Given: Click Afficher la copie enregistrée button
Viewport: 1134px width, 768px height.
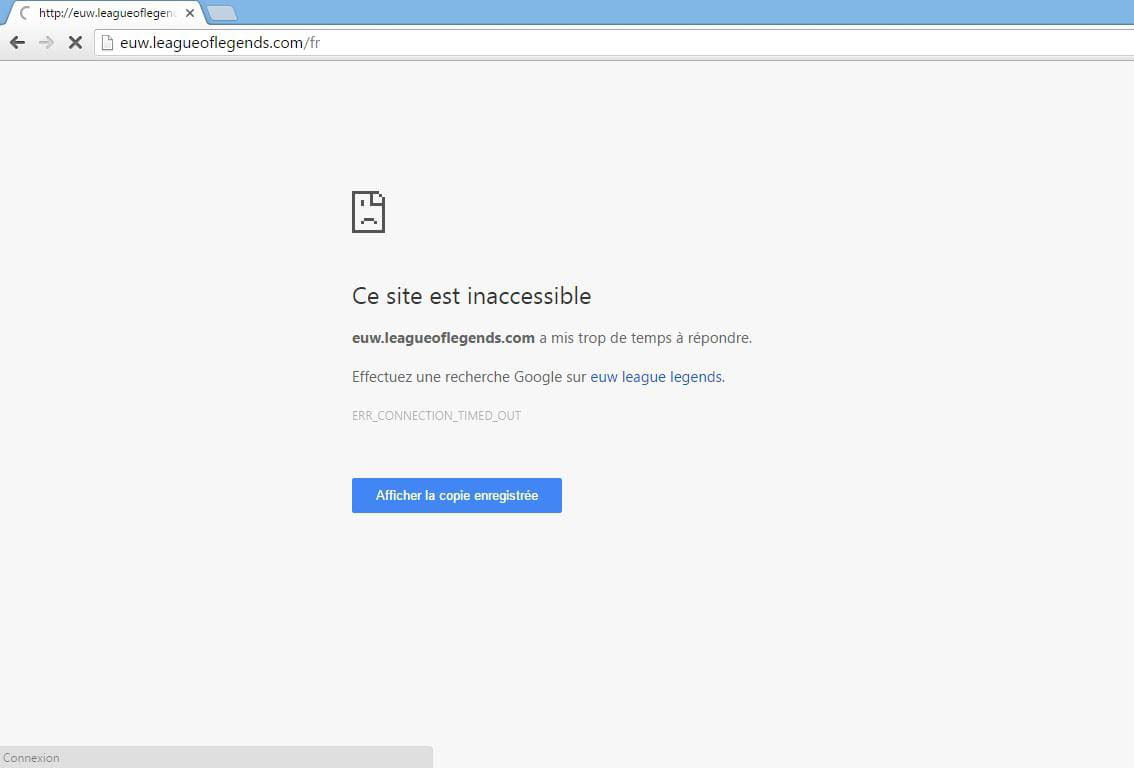Looking at the screenshot, I should pos(456,495).
